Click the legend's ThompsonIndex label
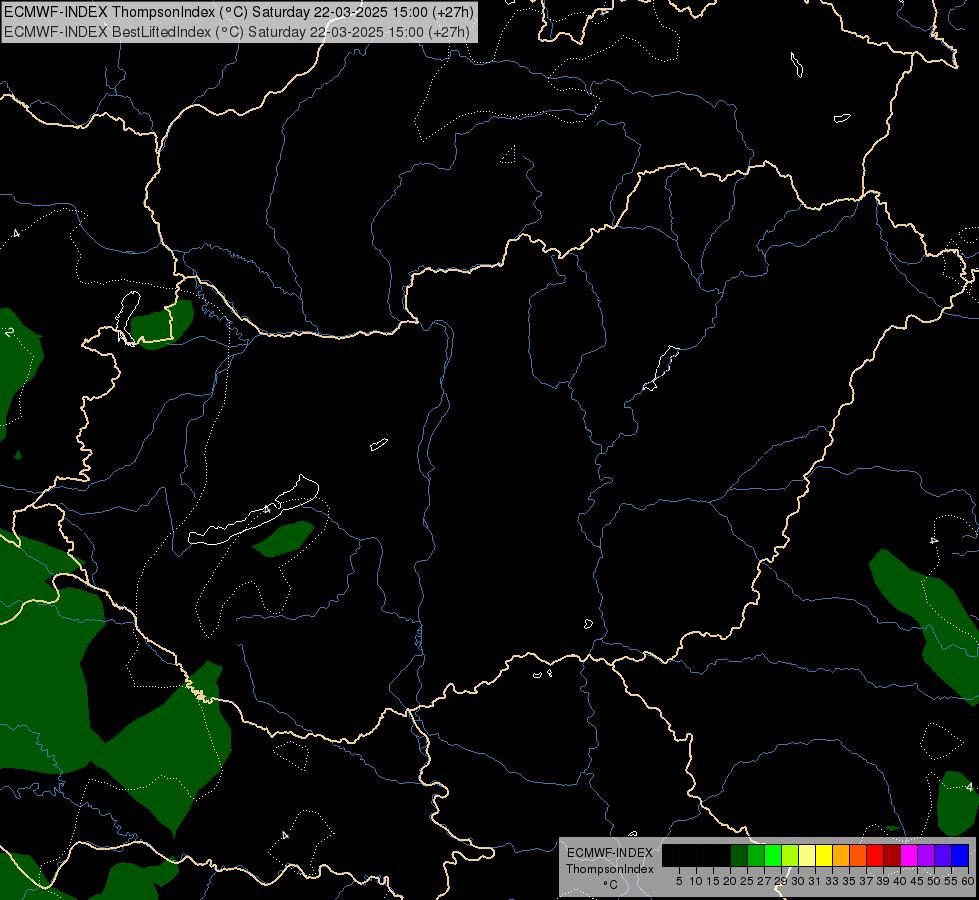This screenshot has width=979, height=900. [610, 869]
